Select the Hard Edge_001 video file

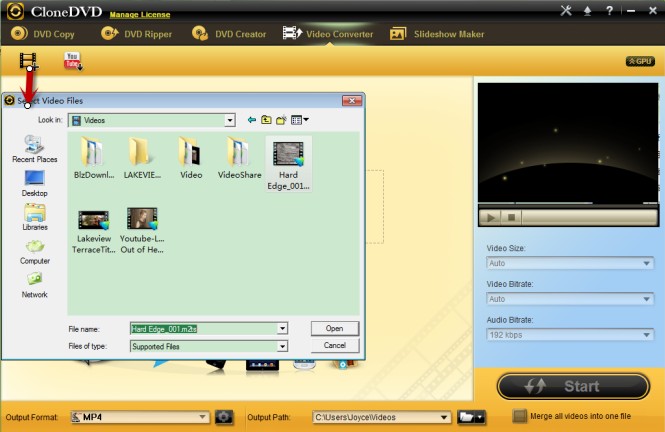tap(288, 164)
